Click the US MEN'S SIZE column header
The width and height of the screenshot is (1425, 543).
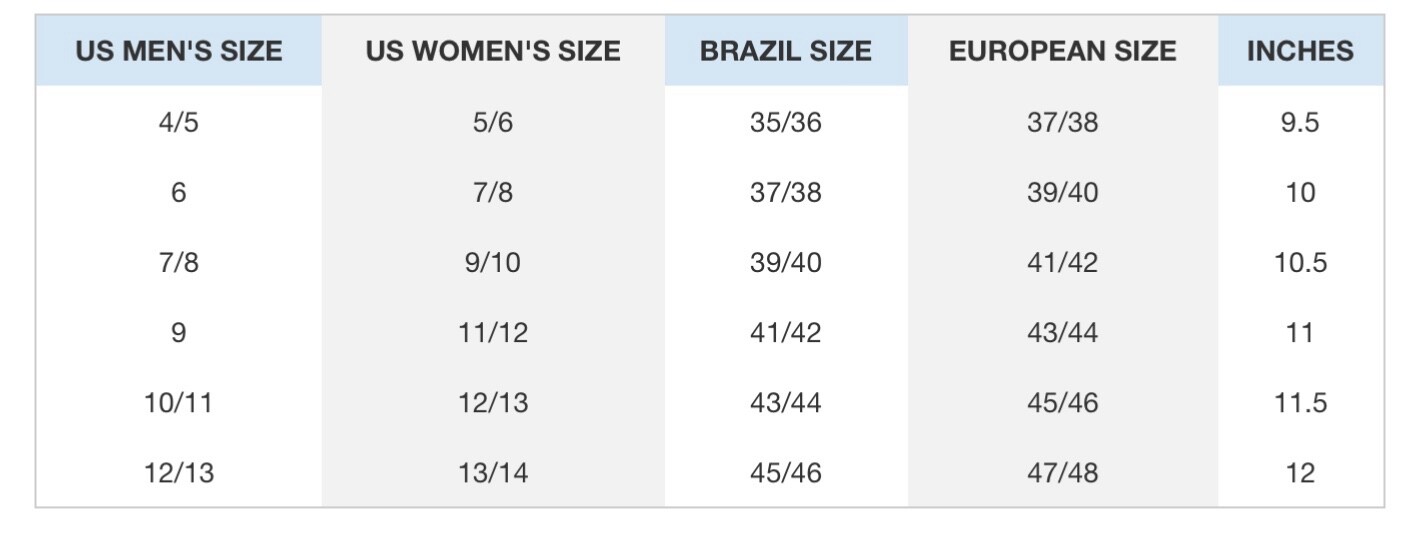tap(179, 51)
